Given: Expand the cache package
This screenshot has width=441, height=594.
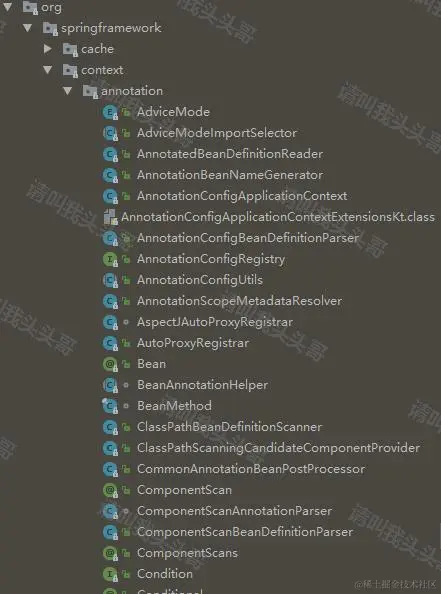Looking at the screenshot, I should 48,49.
